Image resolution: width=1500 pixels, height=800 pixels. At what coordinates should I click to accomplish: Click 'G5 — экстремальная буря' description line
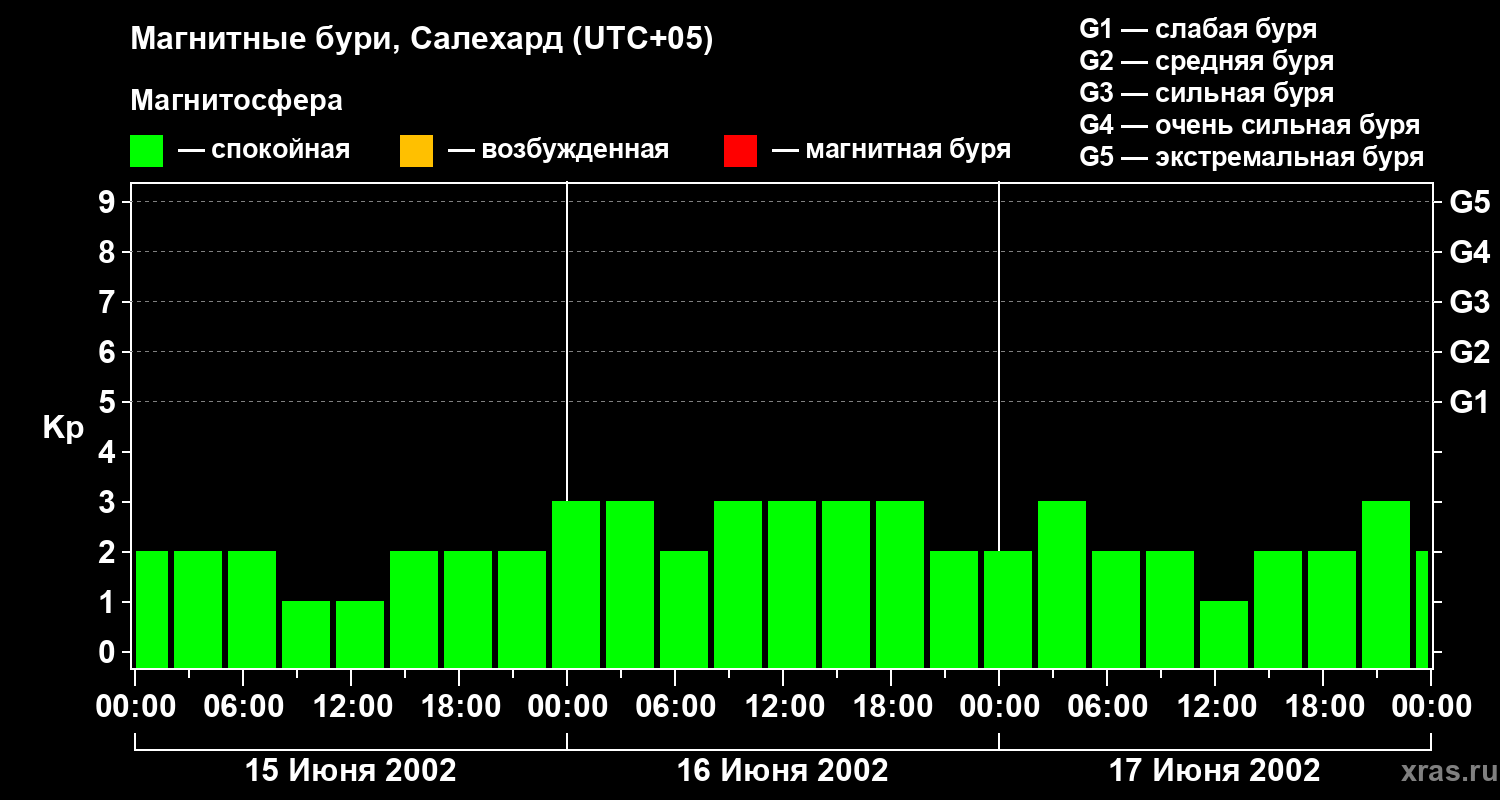coord(1252,157)
